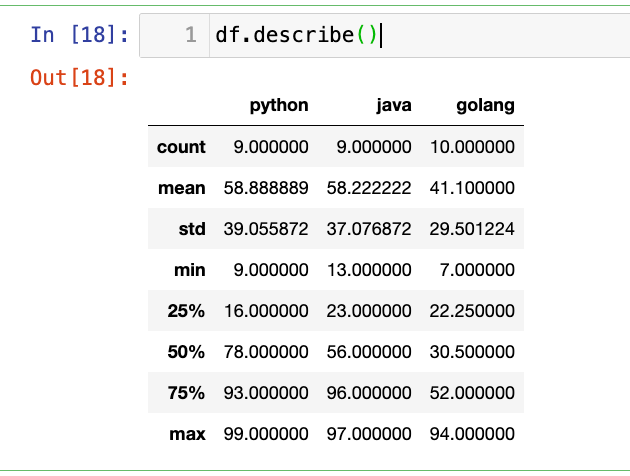This screenshot has height=476, width=630.
Task: Select the 75% row label
Action: pos(186,393)
